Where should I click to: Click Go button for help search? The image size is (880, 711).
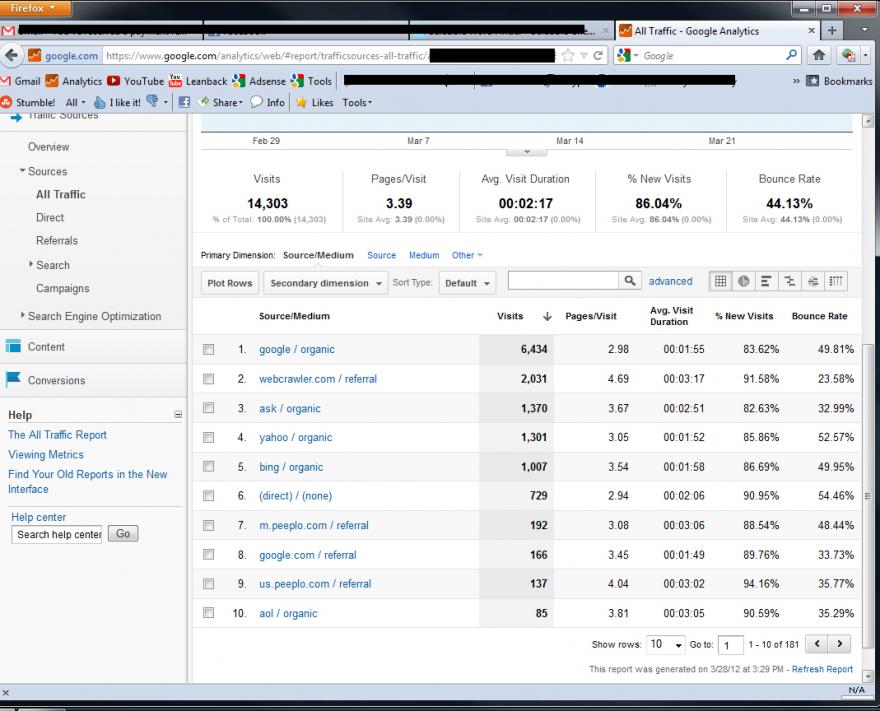point(123,534)
